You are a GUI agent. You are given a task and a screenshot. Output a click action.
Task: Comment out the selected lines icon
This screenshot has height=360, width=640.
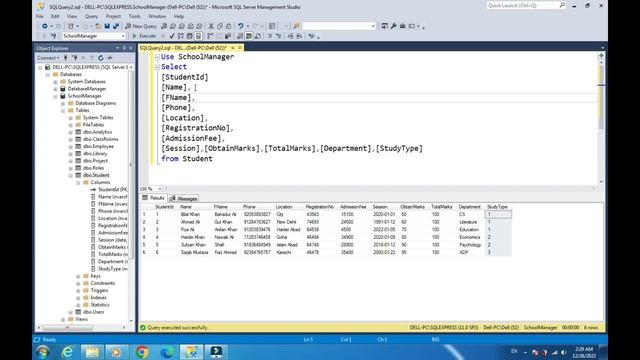pos(270,36)
